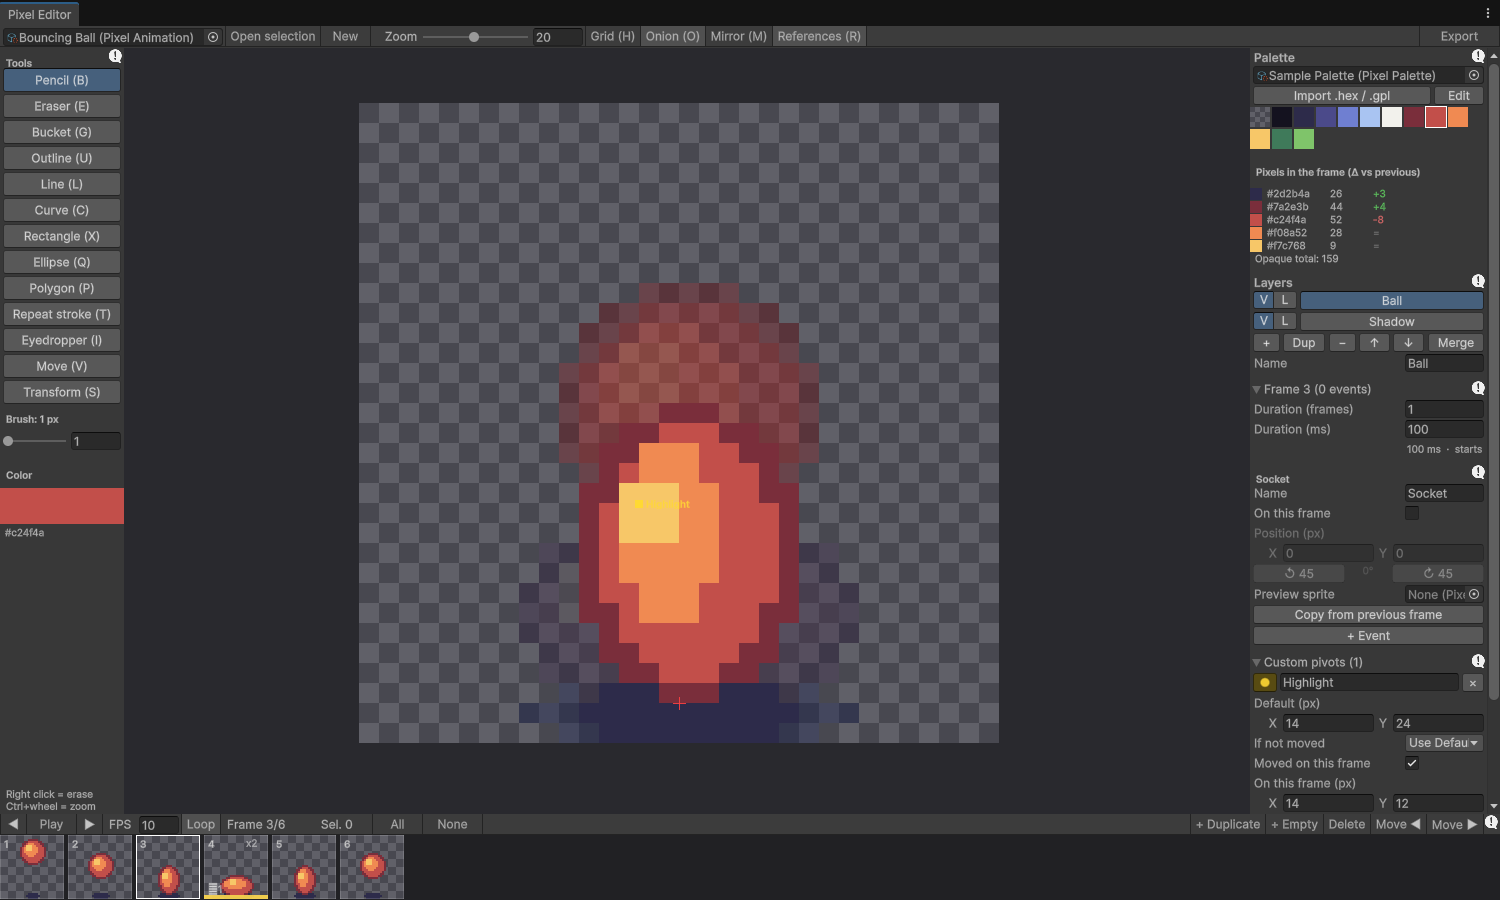The height and width of the screenshot is (900, 1500).
Task: Open the Preview sprite object picker
Action: point(1473,594)
